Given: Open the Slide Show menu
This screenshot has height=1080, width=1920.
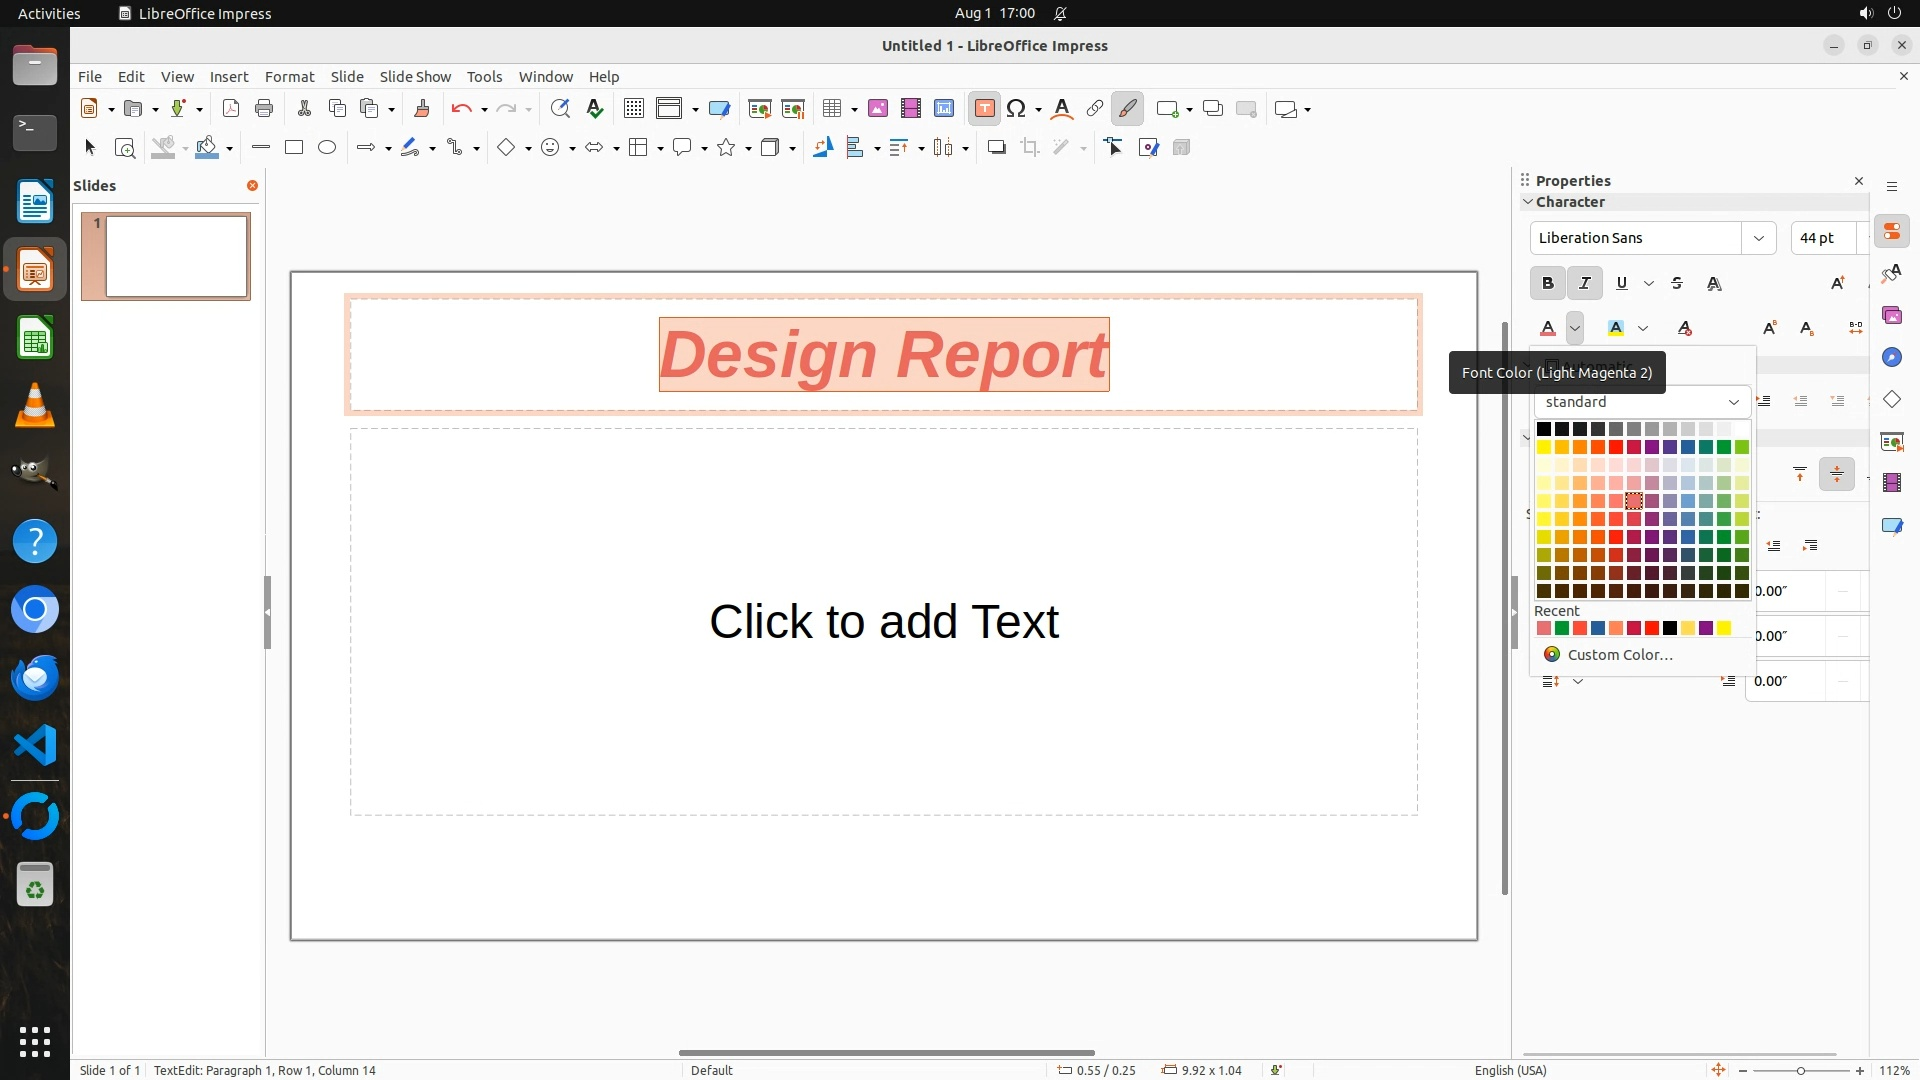Looking at the screenshot, I should [415, 77].
